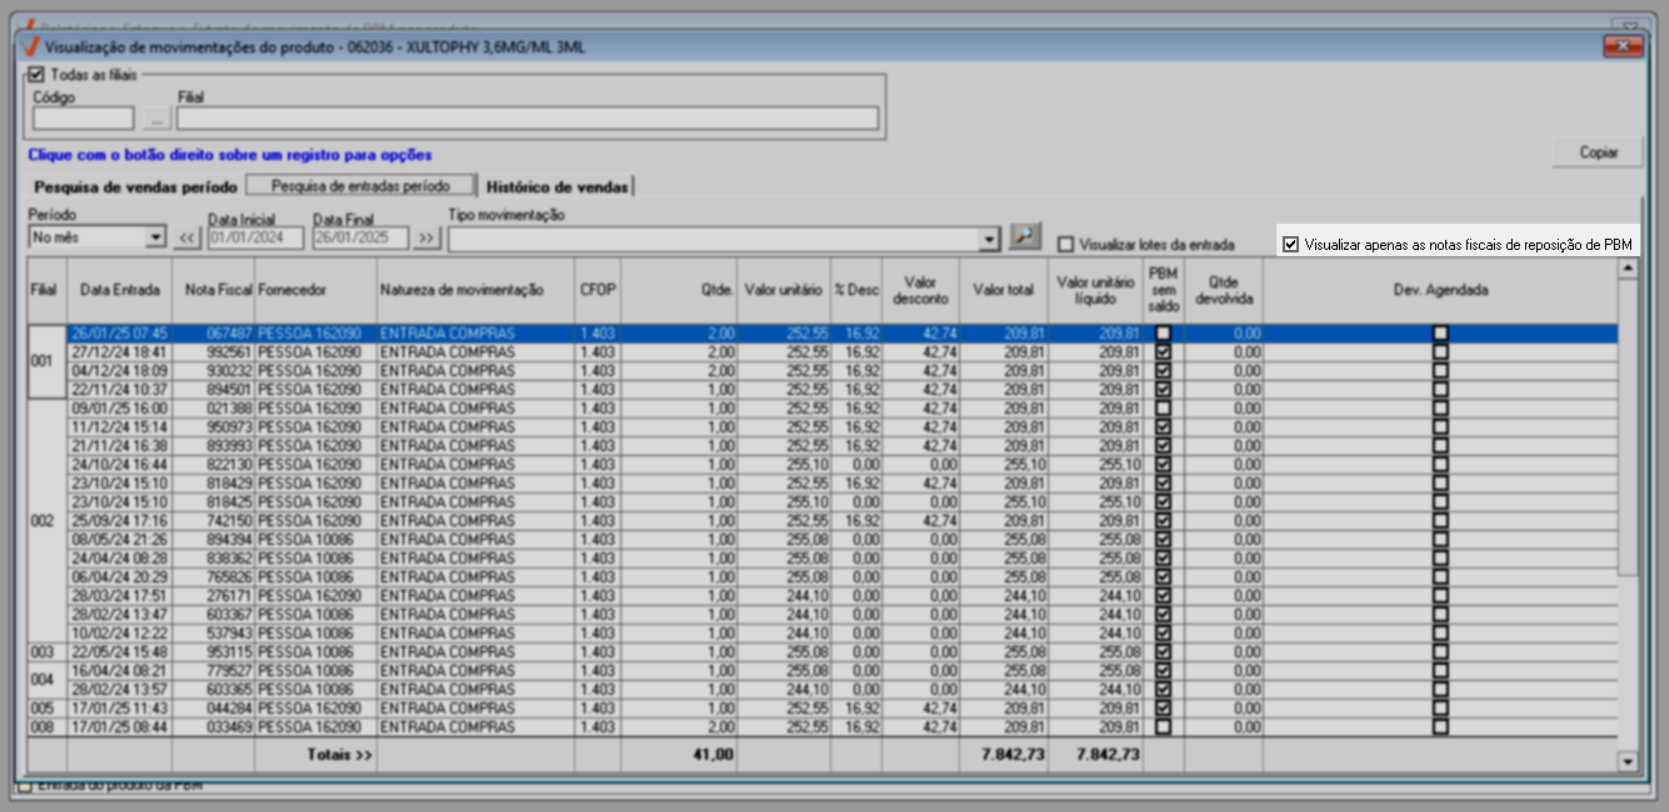This screenshot has width=1669, height=812.
Task: Click scrollbar down arrow in table
Action: 1628,762
